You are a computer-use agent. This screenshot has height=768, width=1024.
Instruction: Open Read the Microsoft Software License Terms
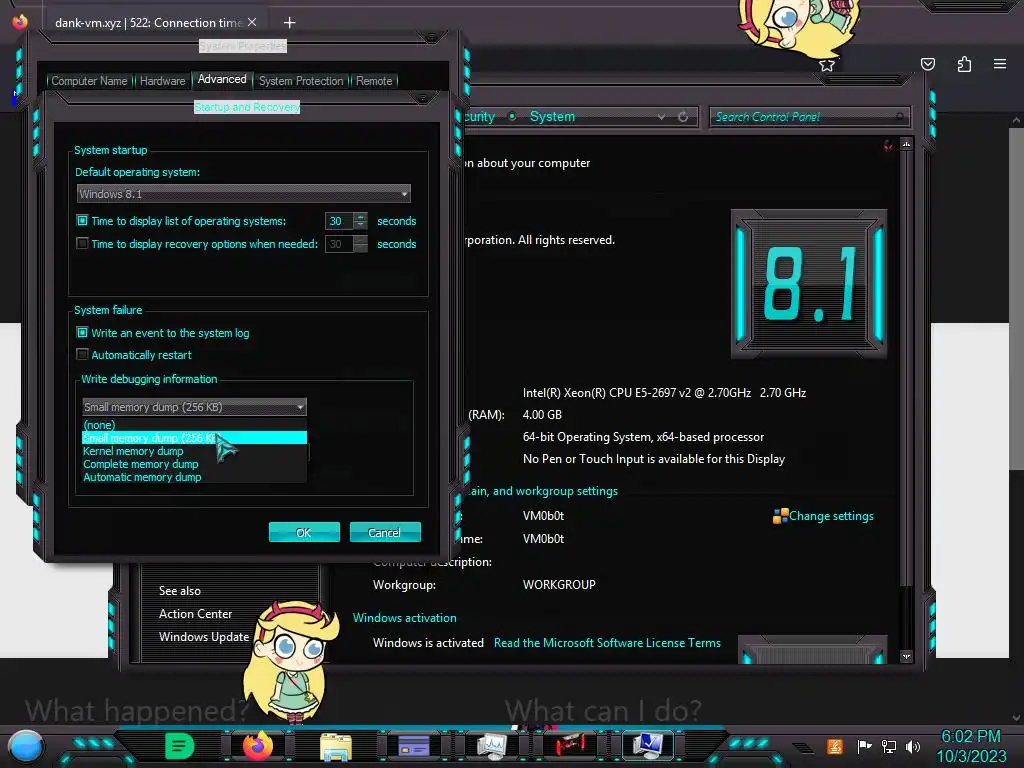[607, 643]
